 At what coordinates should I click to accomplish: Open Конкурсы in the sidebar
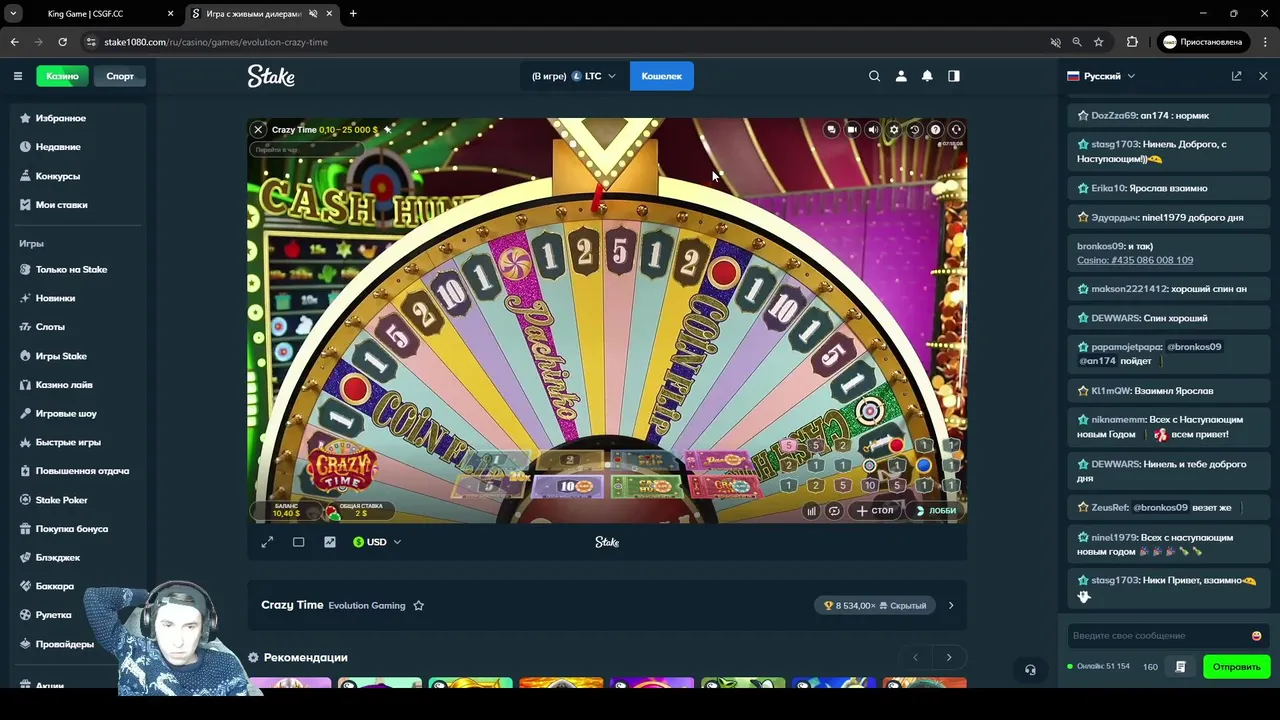tap(57, 176)
